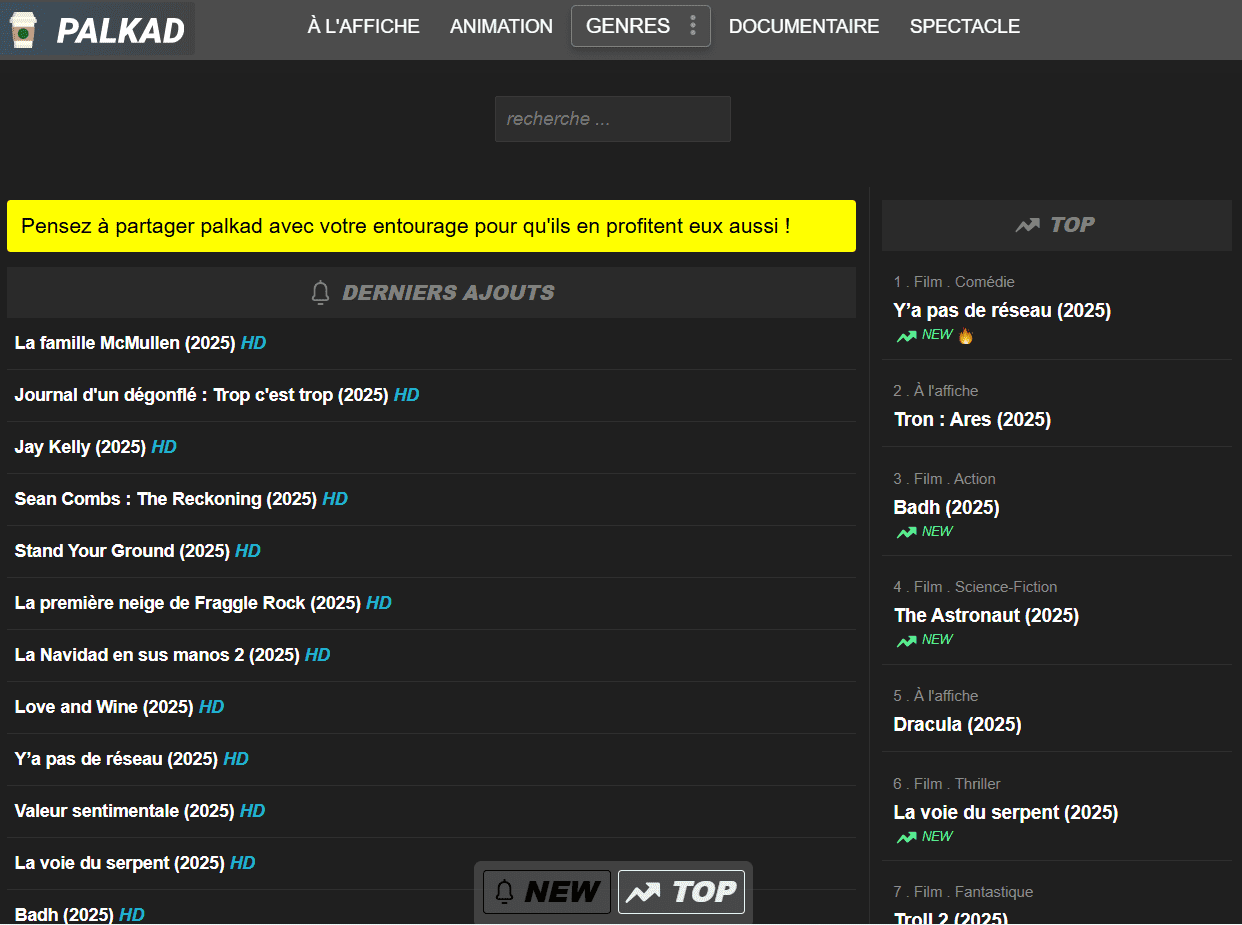
Task: Go to the Animation menu item
Action: click(501, 27)
